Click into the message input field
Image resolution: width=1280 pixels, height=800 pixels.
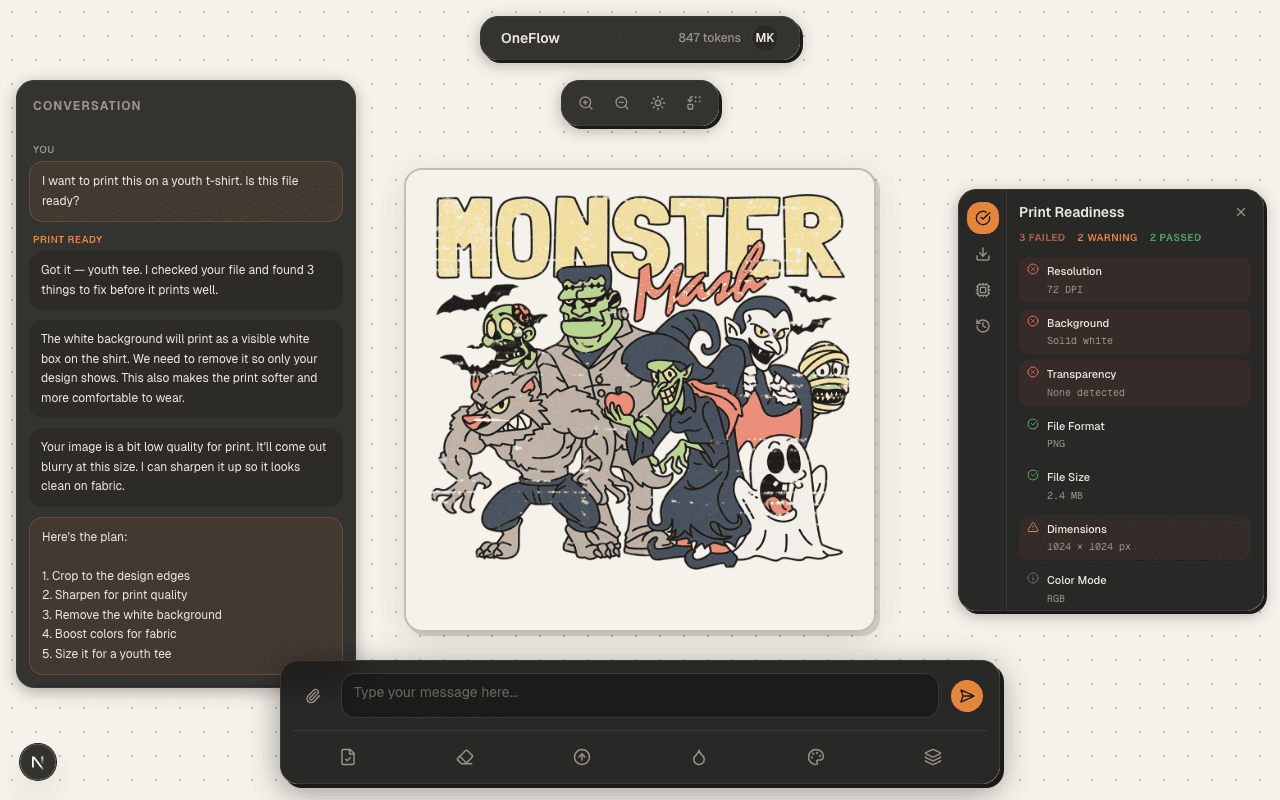coord(640,695)
